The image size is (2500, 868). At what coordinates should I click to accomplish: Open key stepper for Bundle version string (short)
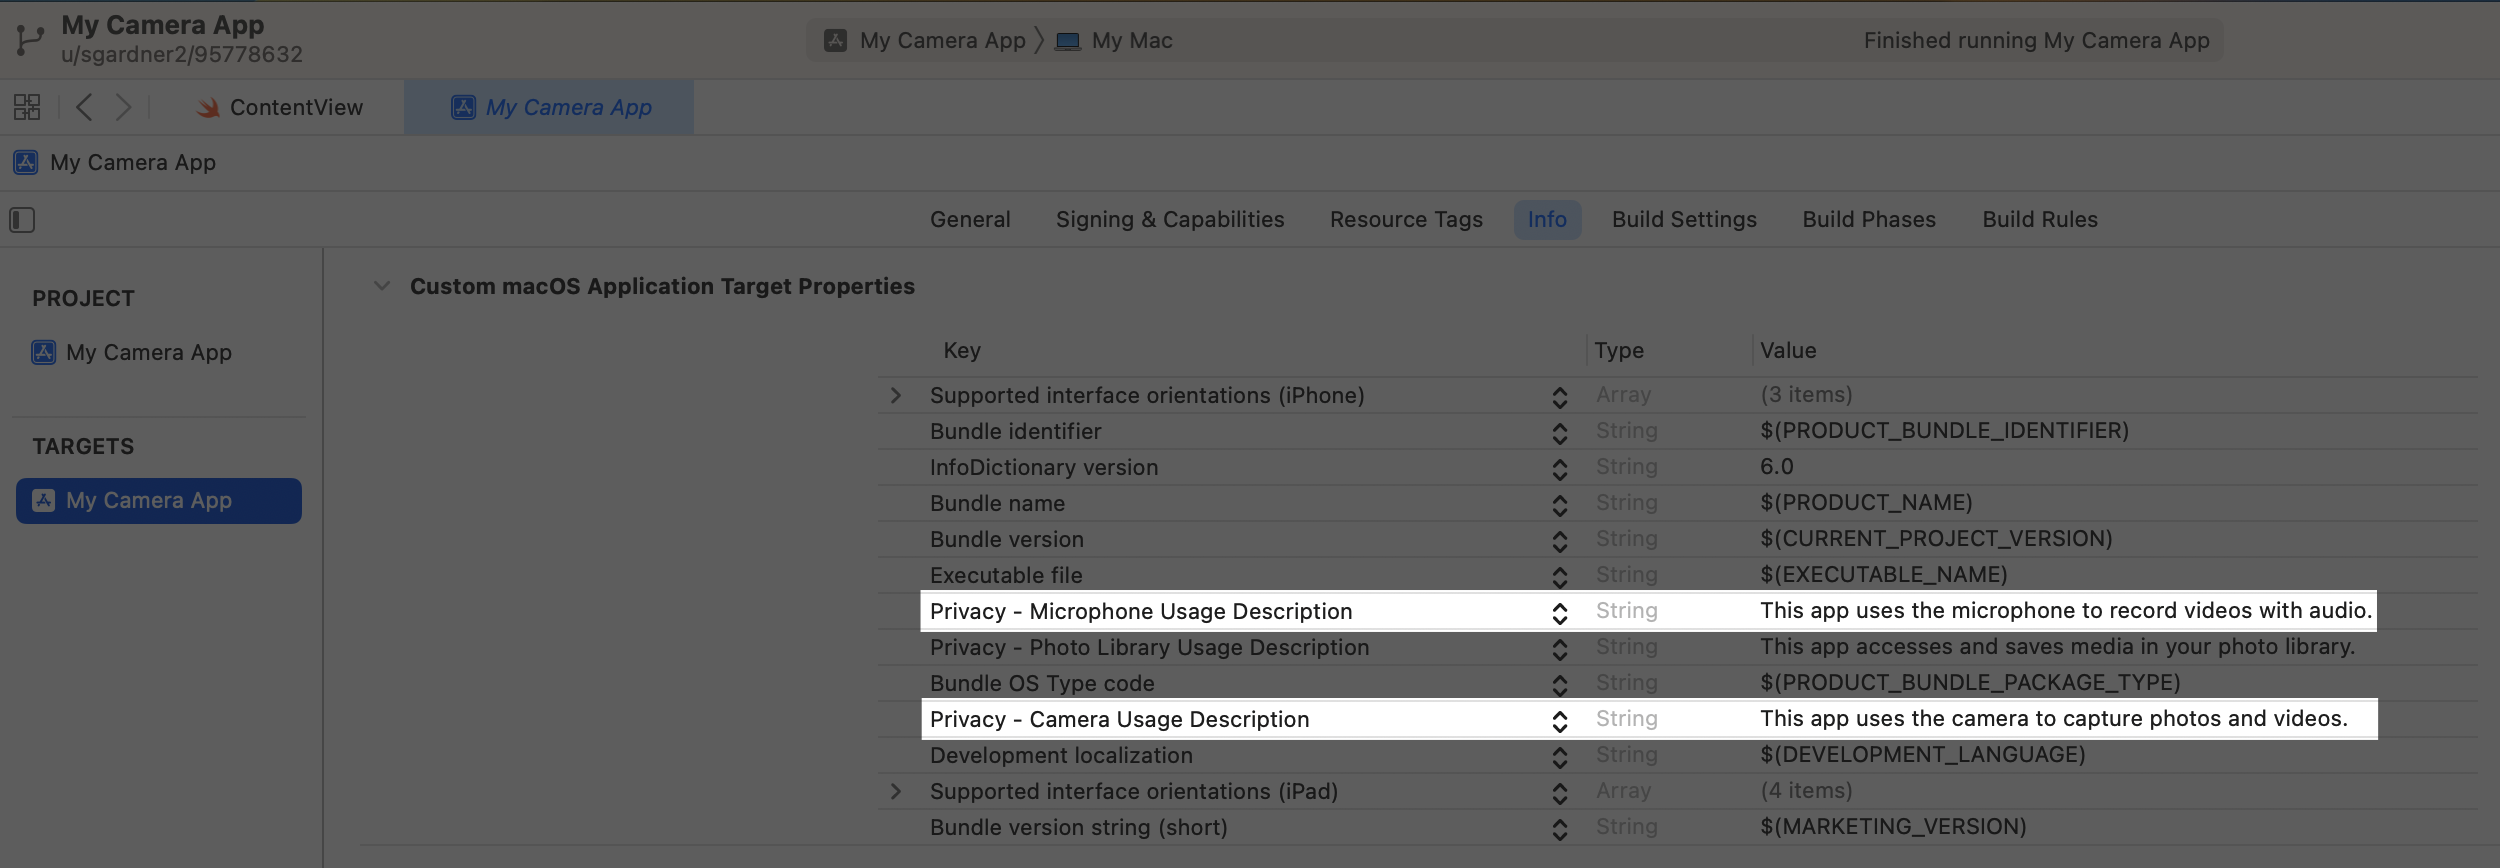point(1559,829)
